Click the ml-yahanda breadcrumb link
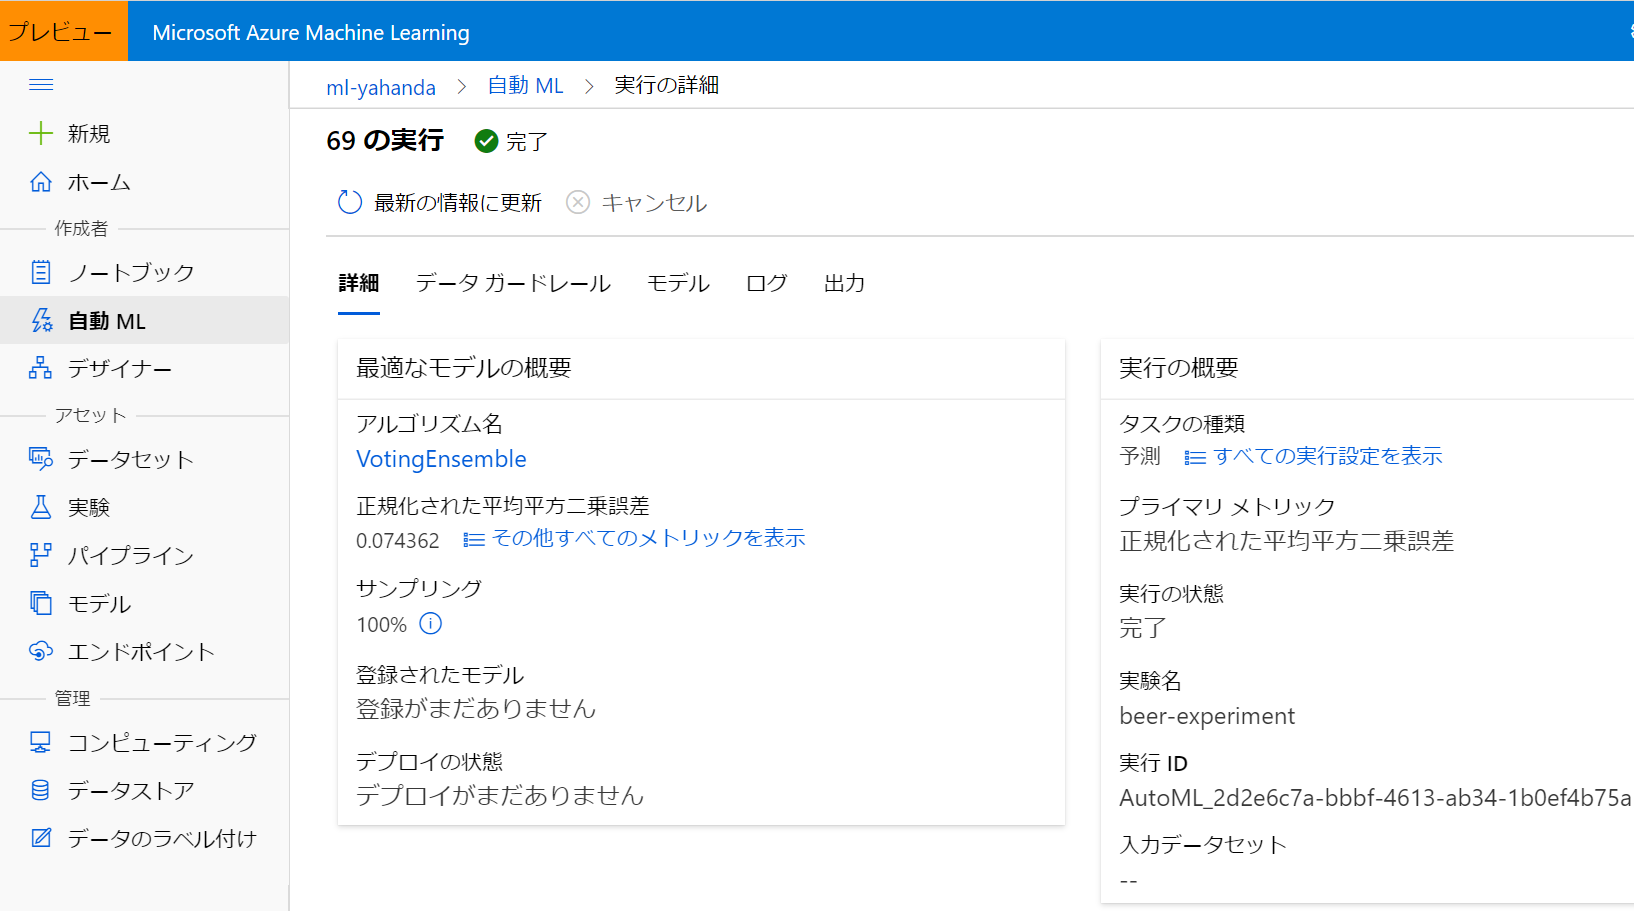Screen dimensions: 1634x911 [381, 87]
